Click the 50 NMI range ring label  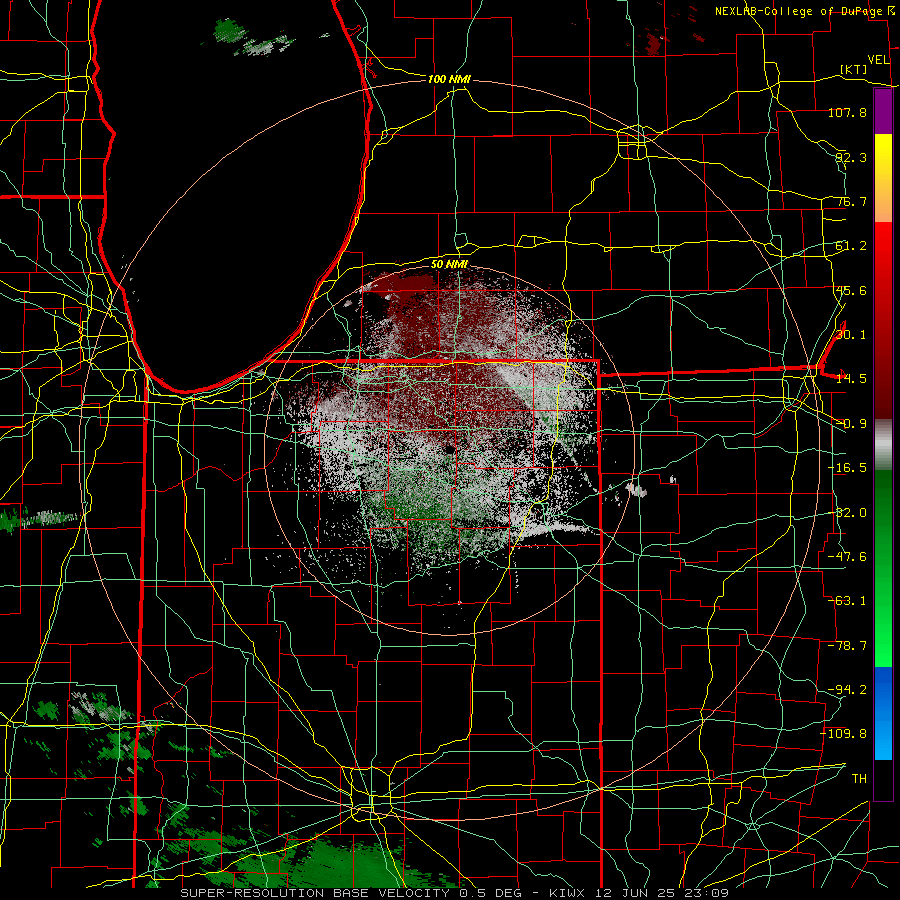point(449,265)
